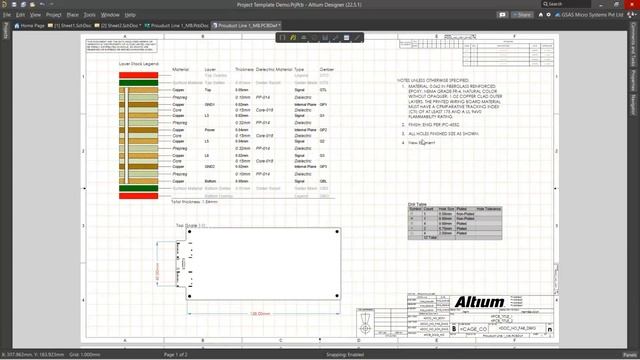Expand the Projects side panel tab
Screen dimensions: 640x360
[6, 31]
